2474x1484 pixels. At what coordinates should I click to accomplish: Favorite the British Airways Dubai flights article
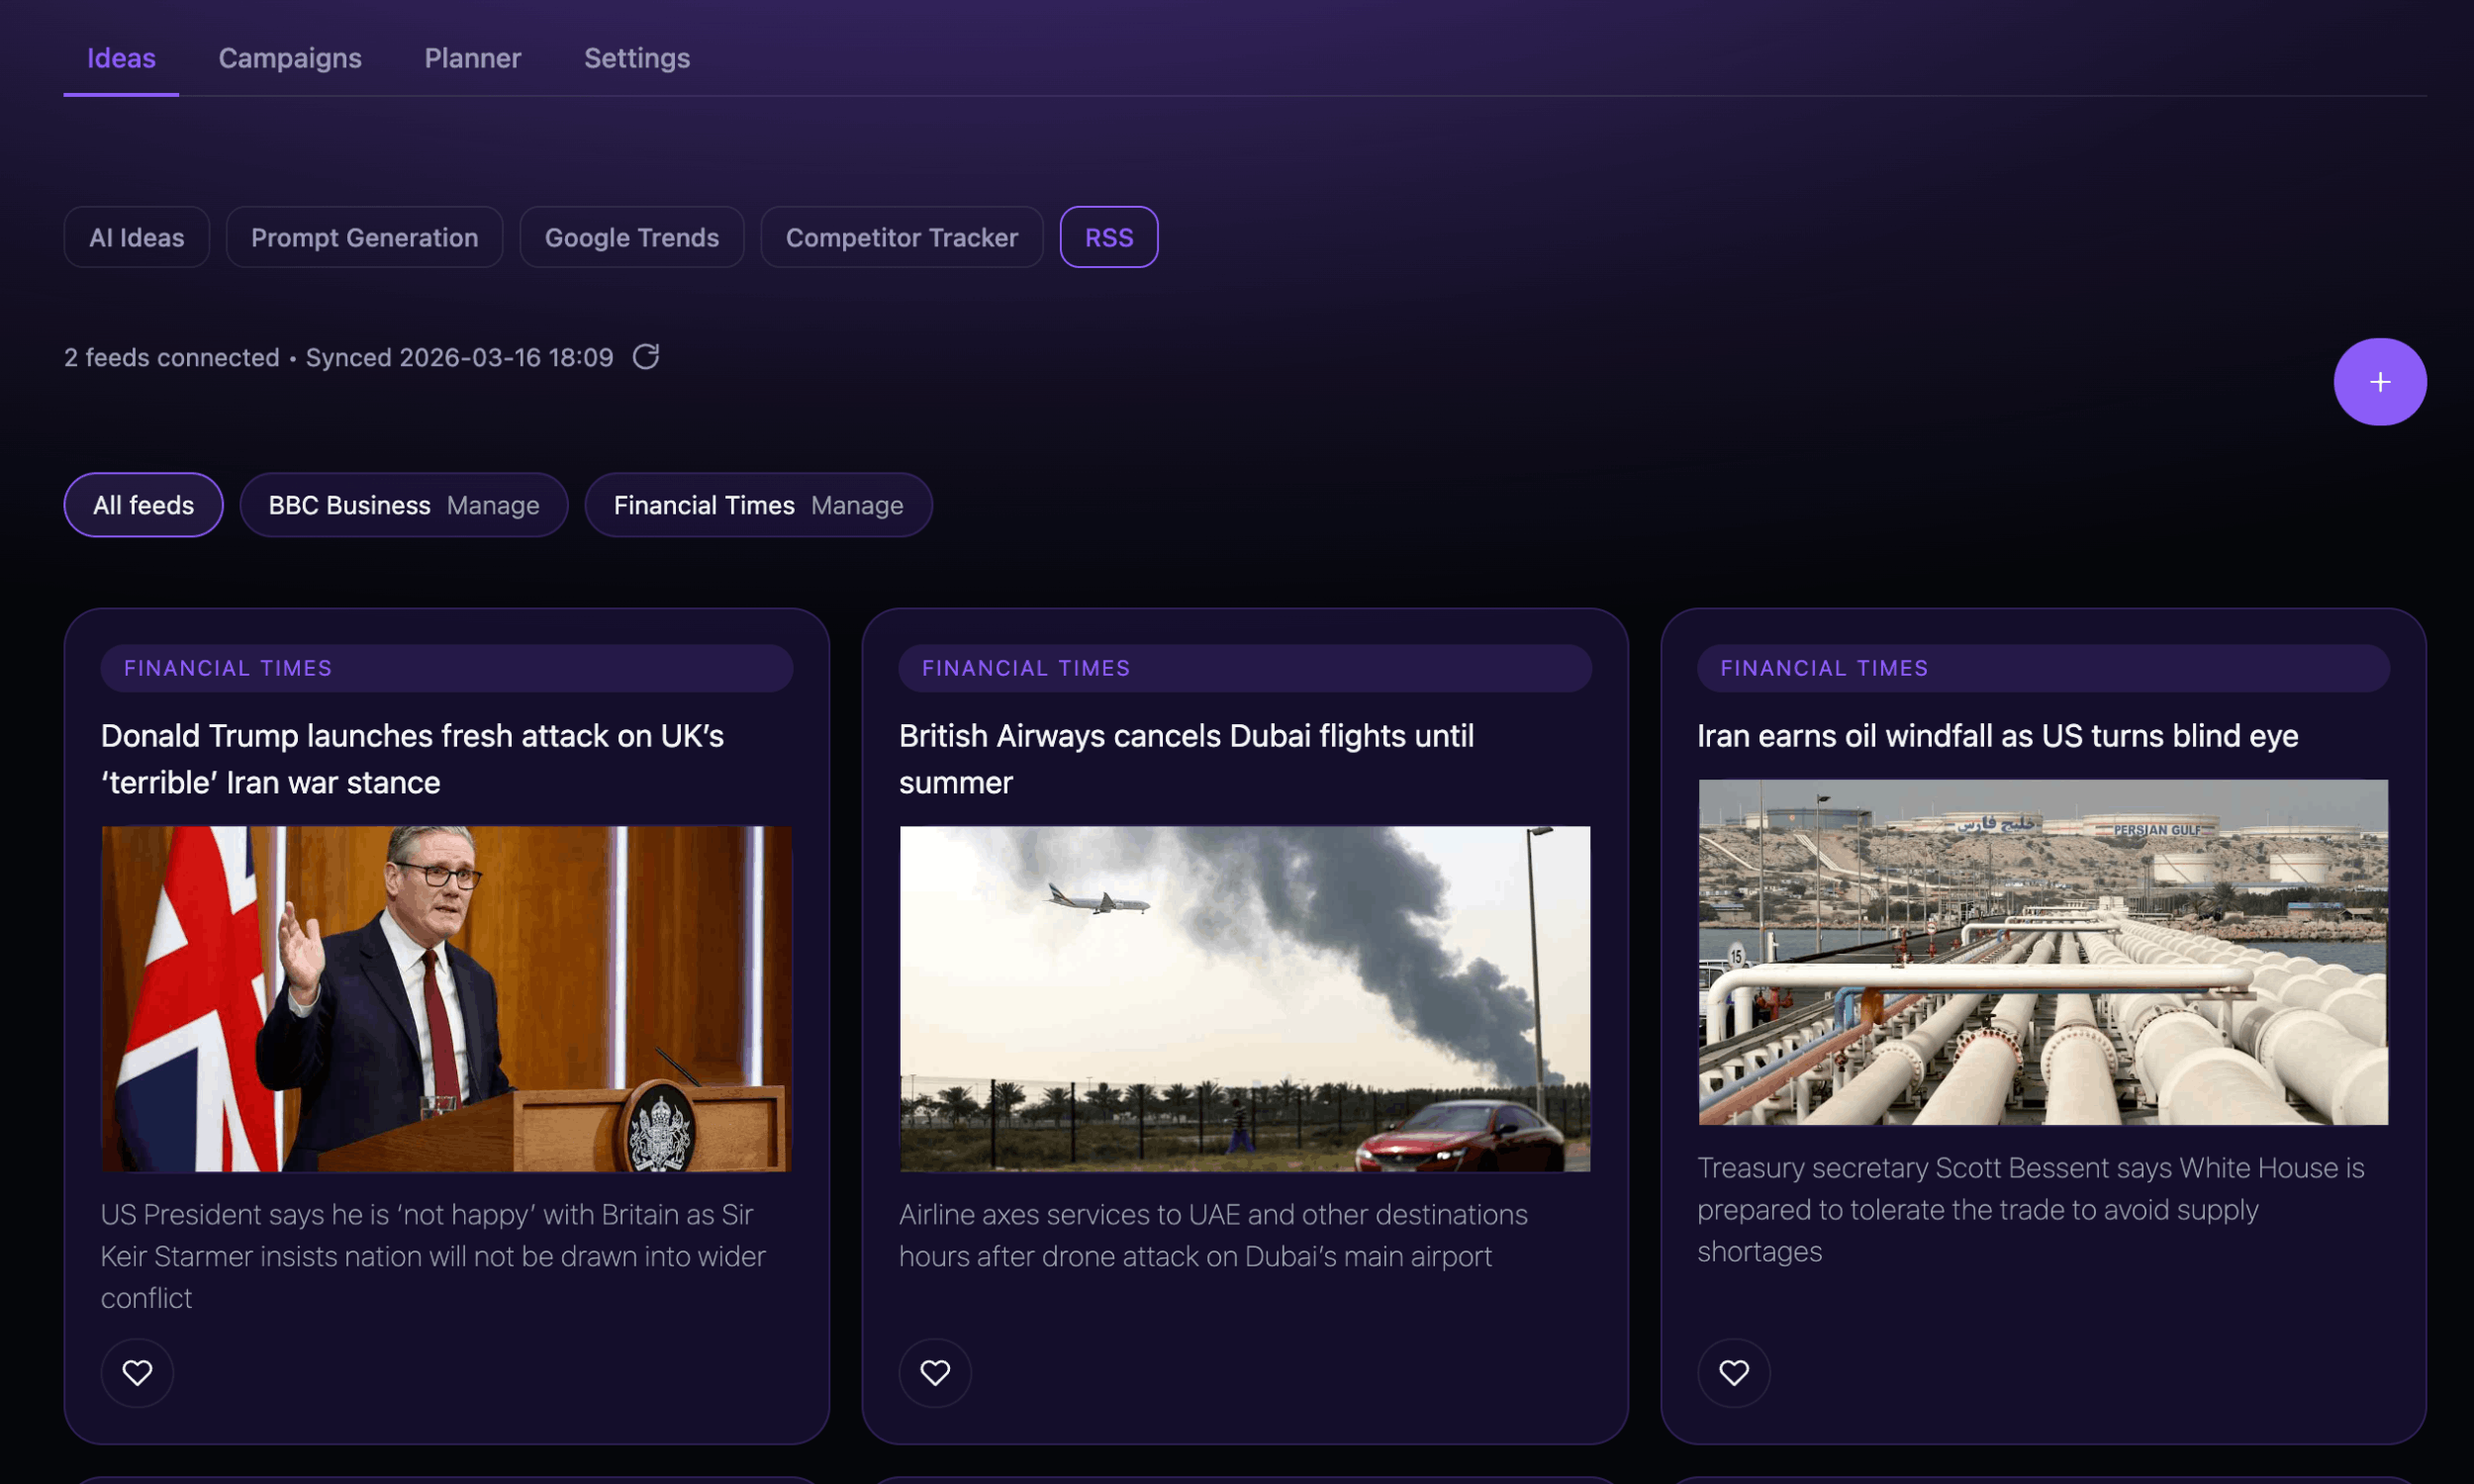click(x=935, y=1372)
